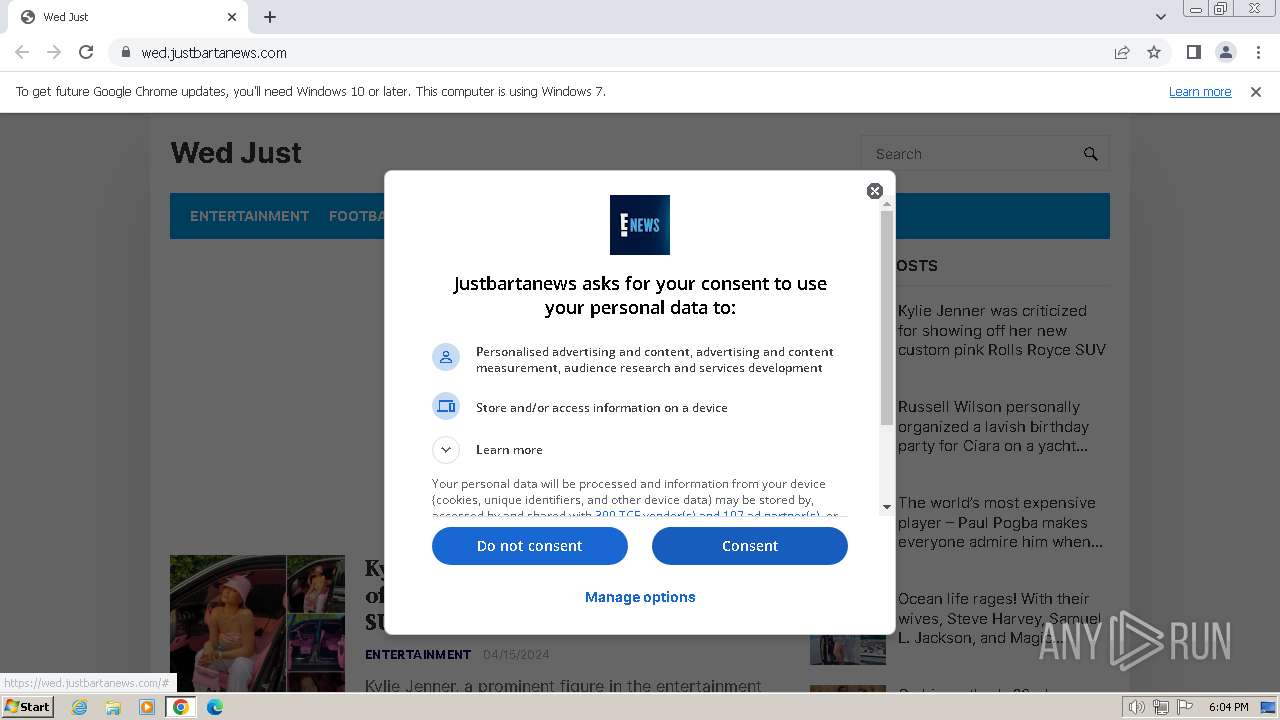This screenshot has height=720, width=1280.
Task: Open the ENTERTAINMENT menu item
Action: point(249,216)
